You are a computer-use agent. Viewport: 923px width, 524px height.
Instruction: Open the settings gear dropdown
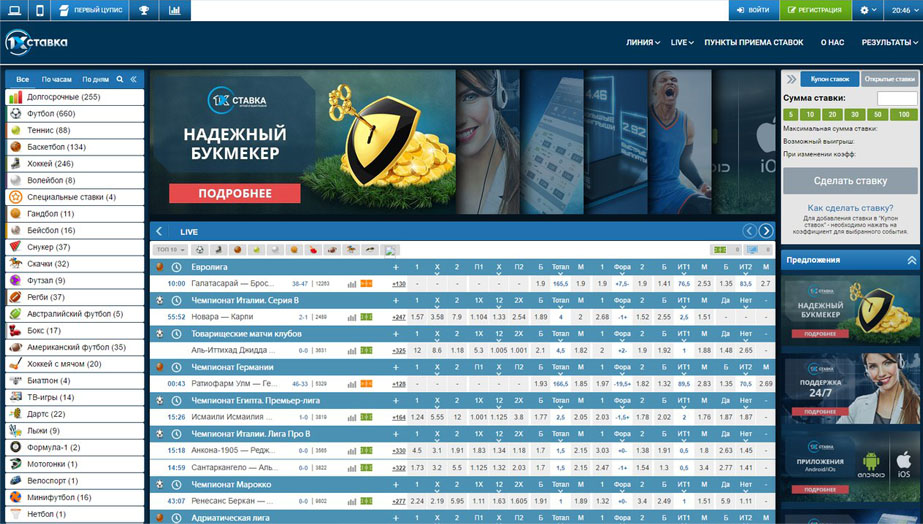click(x=867, y=10)
